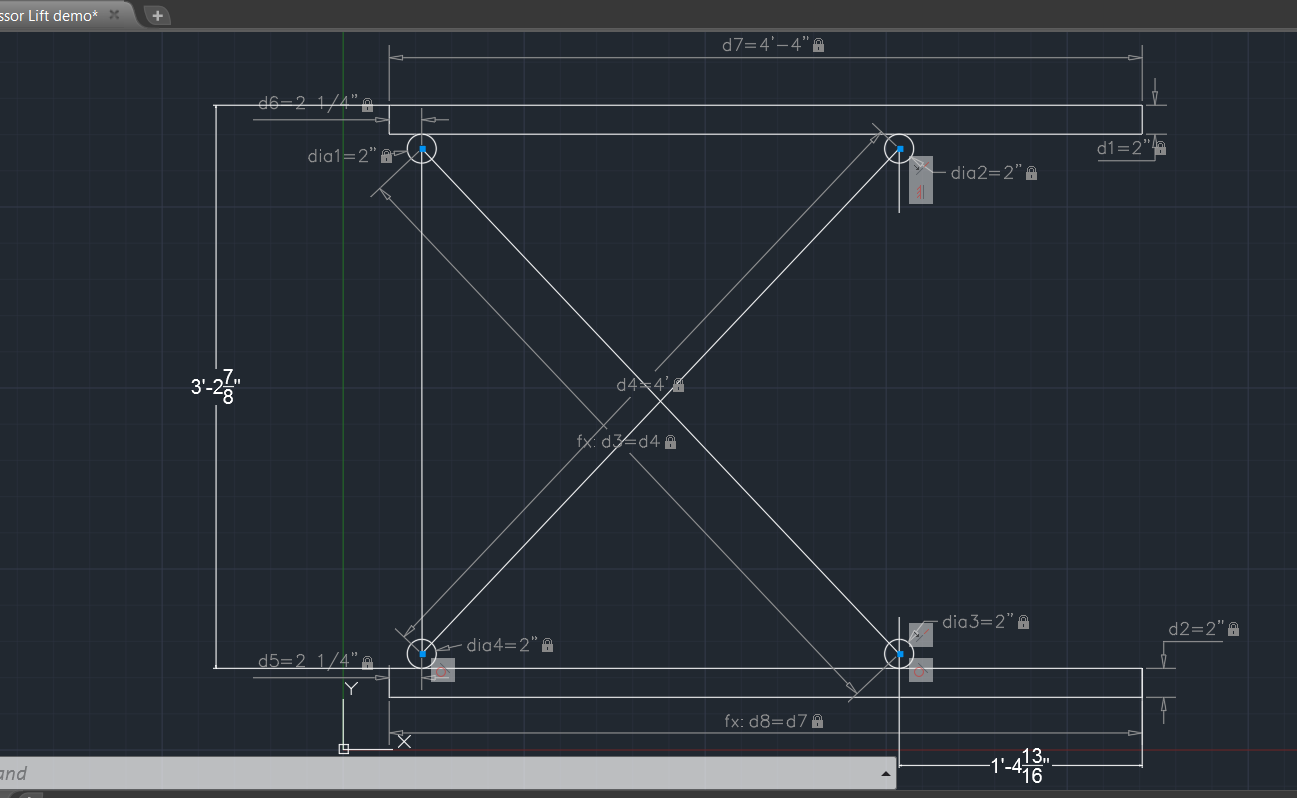
Task: Click the tangent constraint icon beside dia4 circle
Action: (x=443, y=671)
